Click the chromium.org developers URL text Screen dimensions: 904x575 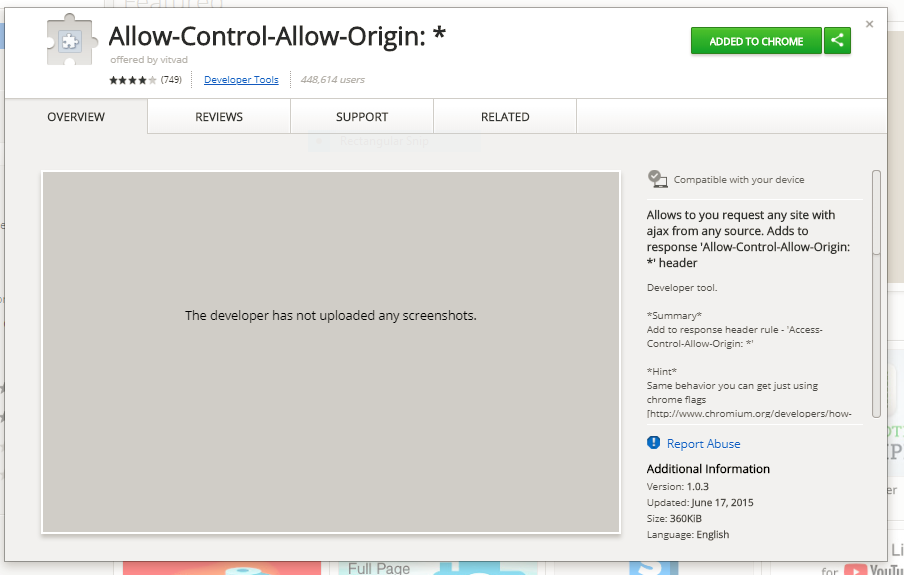click(749, 414)
